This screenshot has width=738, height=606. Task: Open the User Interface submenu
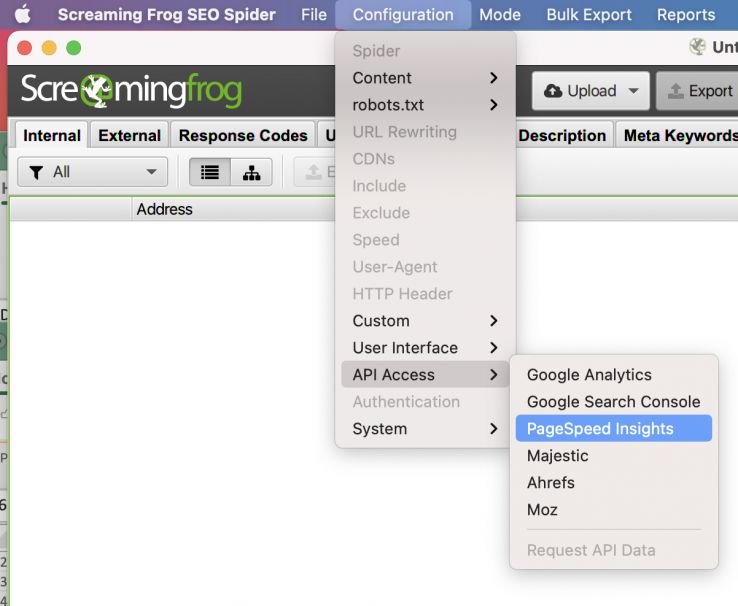425,348
